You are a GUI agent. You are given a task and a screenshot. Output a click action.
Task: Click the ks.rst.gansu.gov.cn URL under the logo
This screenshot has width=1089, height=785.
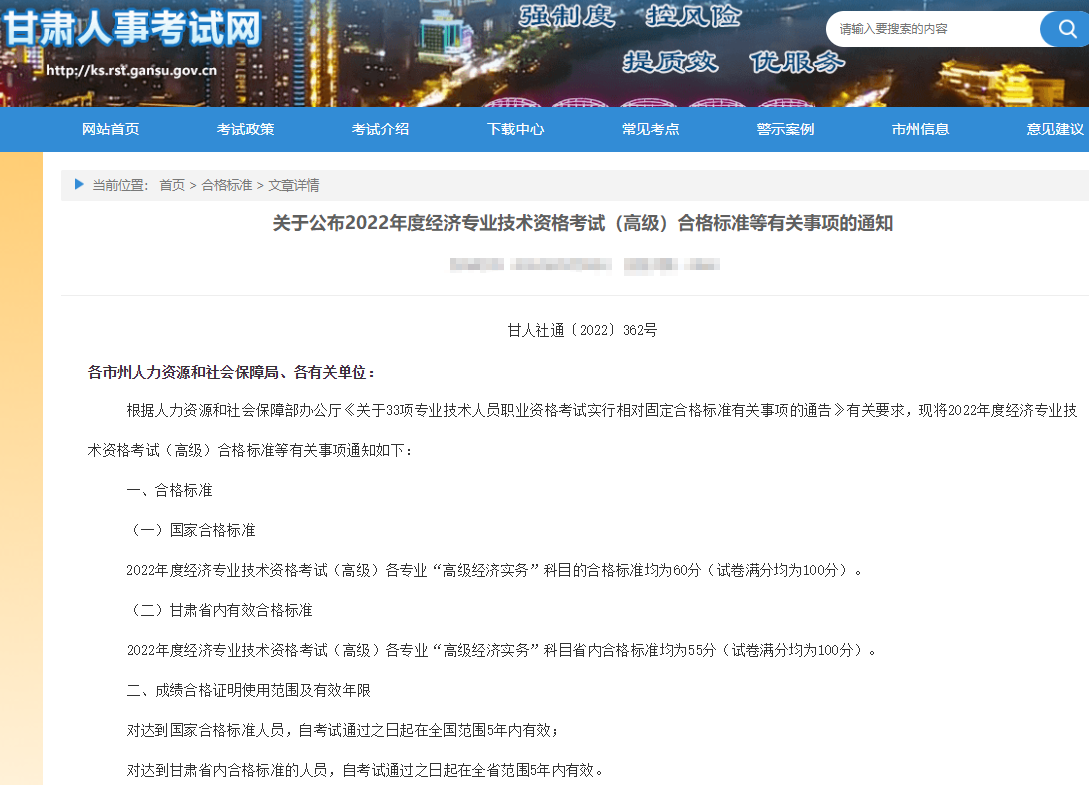[131, 71]
